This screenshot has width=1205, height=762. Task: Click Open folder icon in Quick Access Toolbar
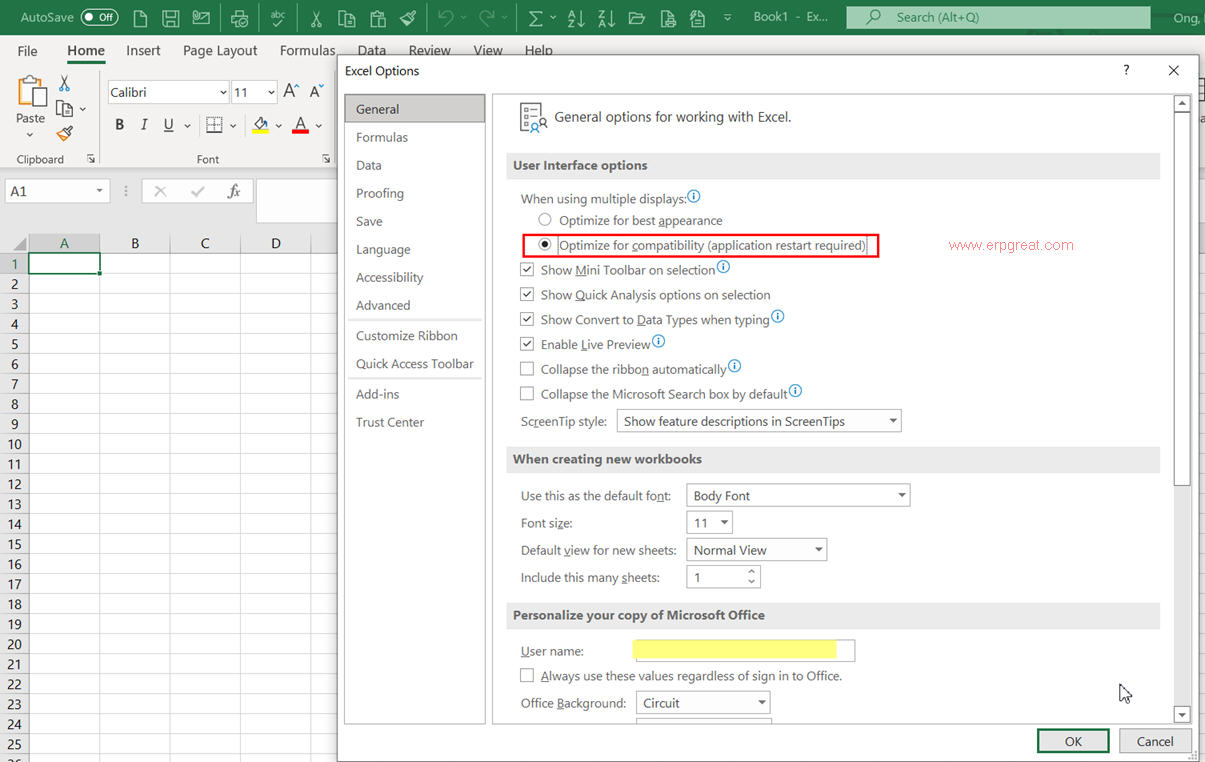click(x=637, y=18)
